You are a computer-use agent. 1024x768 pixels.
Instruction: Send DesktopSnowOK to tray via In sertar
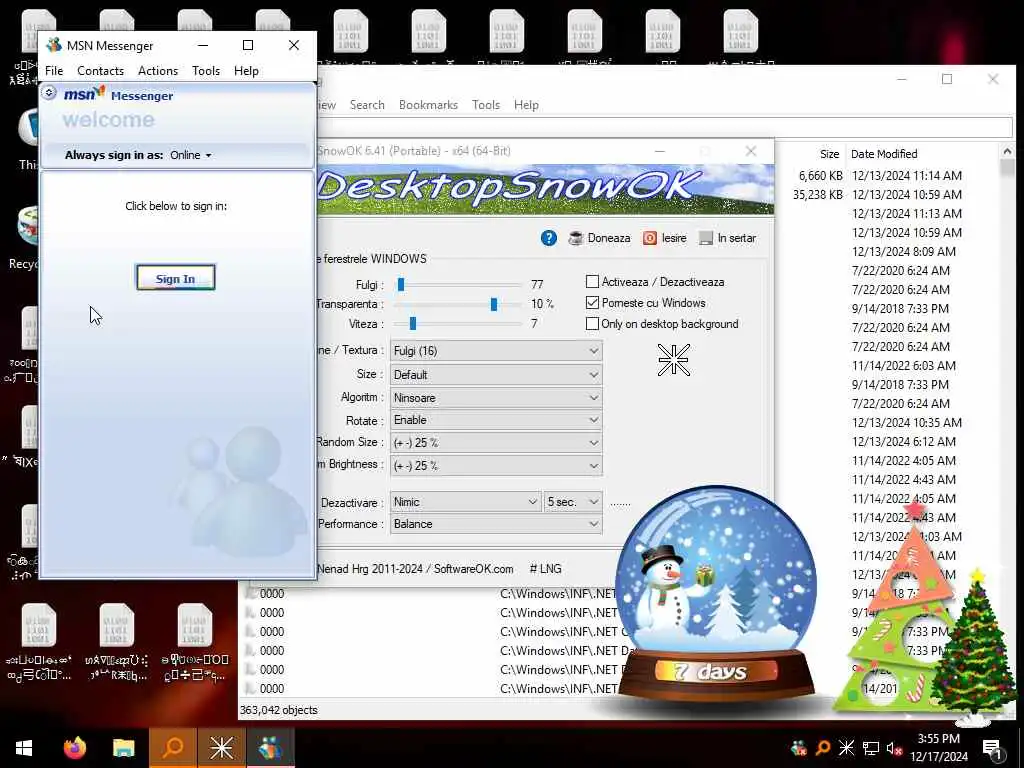[x=727, y=238]
